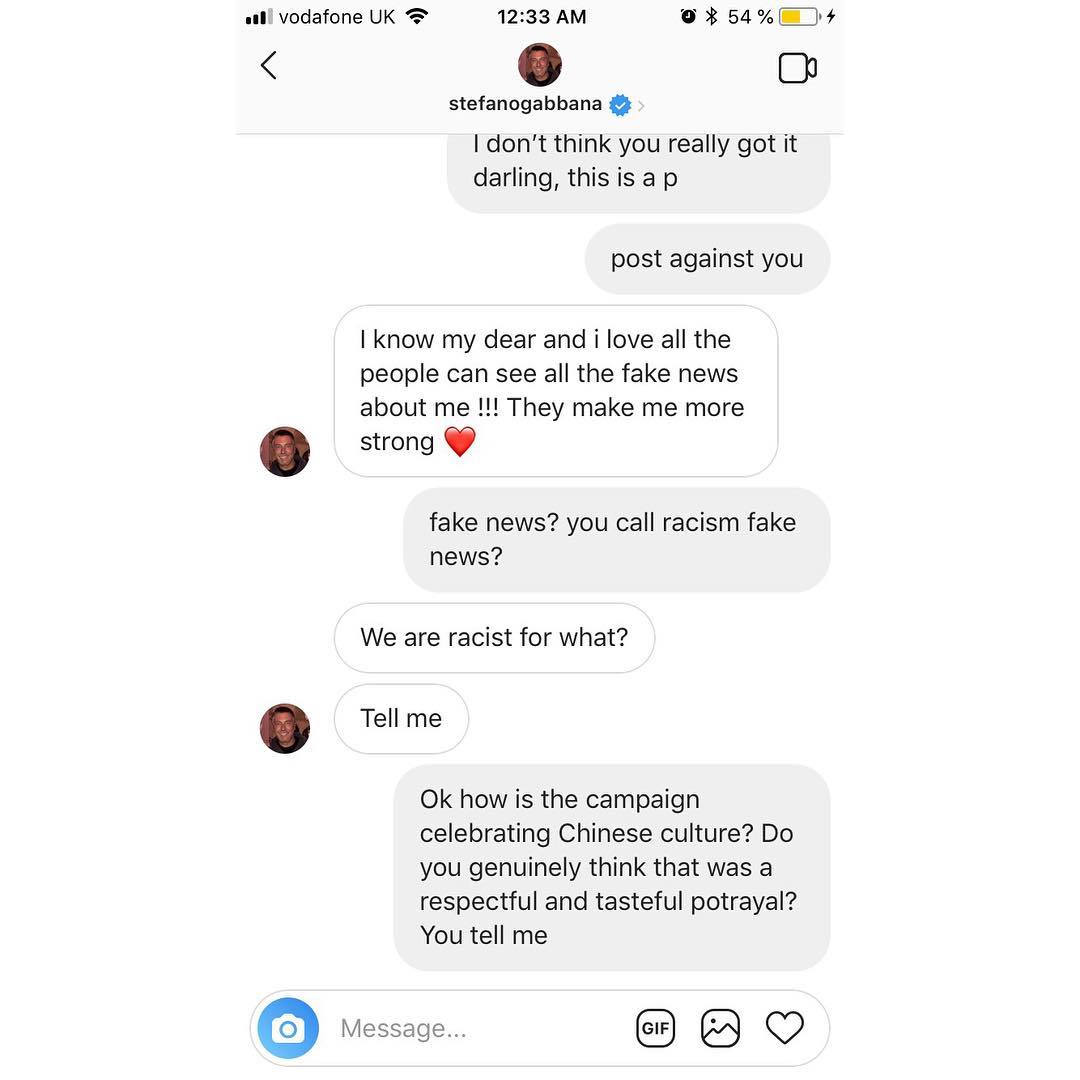Tap the blue verified badge
Viewport: 1080px width, 1080px height.
[621, 105]
